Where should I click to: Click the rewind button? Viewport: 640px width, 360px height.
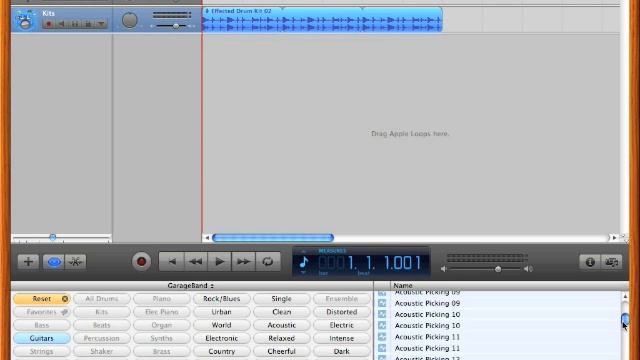(x=196, y=262)
